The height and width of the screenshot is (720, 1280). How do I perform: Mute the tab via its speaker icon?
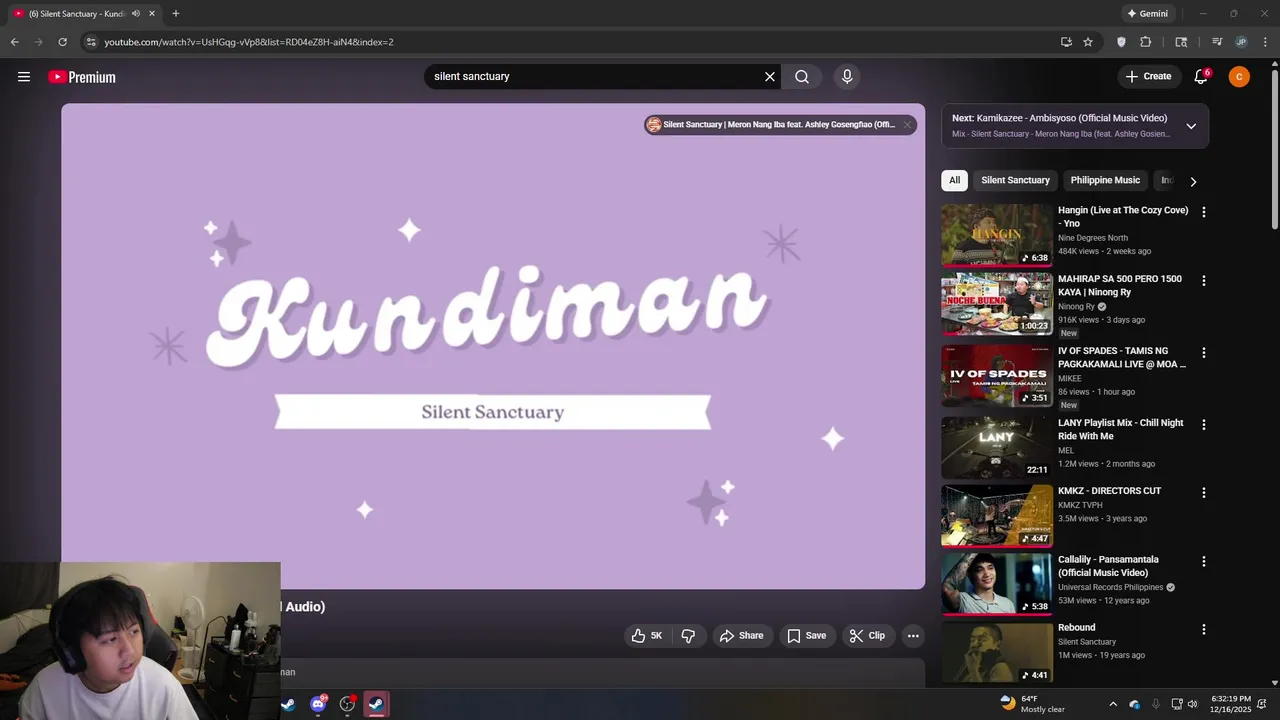[x=136, y=14]
